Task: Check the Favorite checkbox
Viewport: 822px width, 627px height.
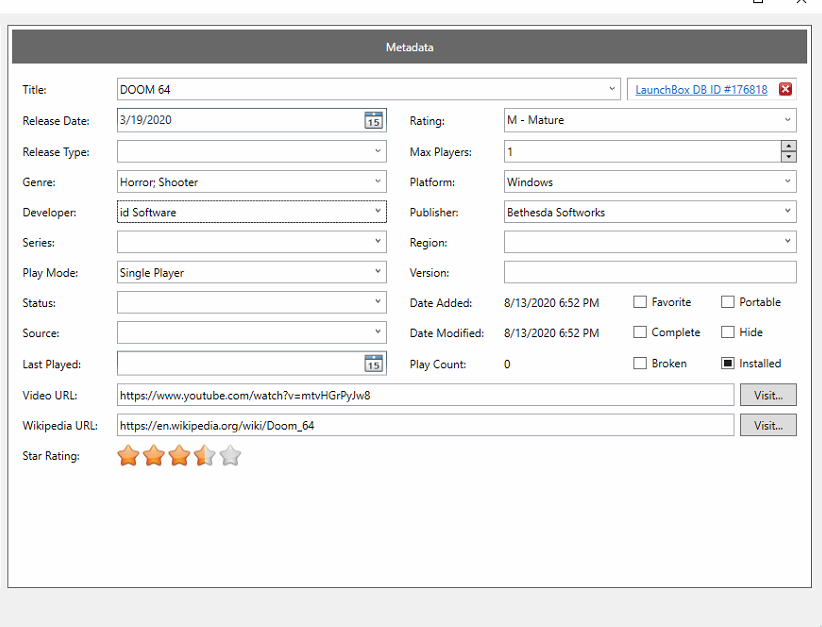Action: (640, 302)
